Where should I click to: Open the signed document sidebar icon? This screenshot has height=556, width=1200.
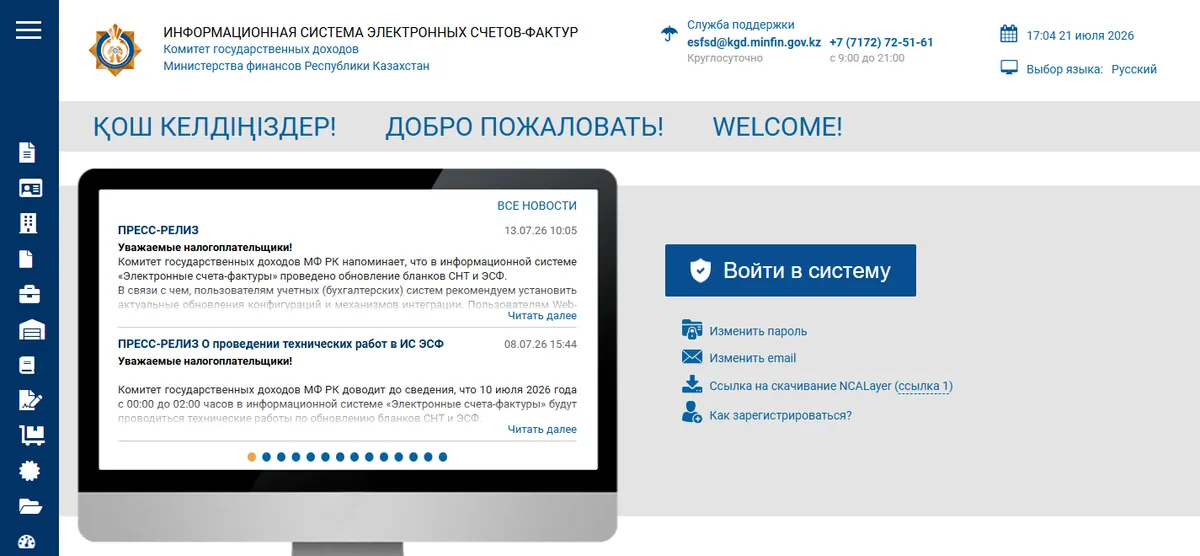tap(30, 400)
